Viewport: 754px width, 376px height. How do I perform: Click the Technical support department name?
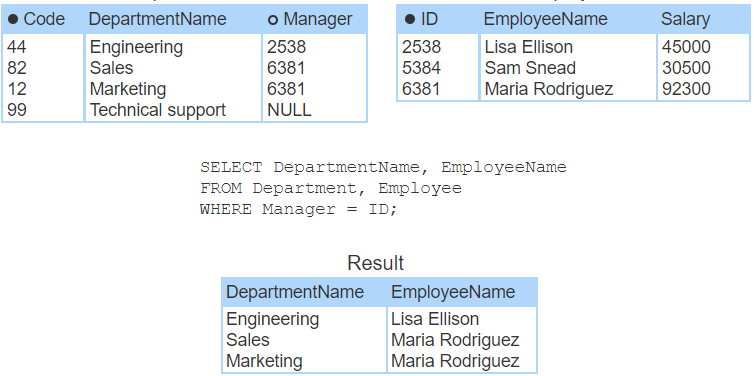(x=158, y=110)
